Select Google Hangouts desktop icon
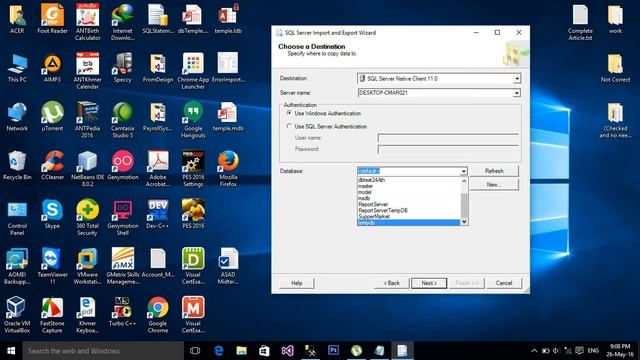Screen dimensions: 640x360 click(193, 120)
